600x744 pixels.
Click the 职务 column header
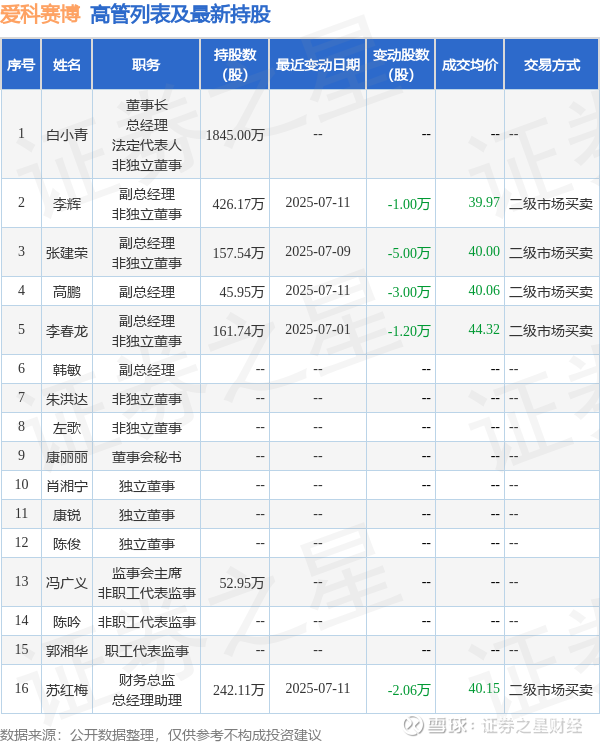[x=146, y=65]
